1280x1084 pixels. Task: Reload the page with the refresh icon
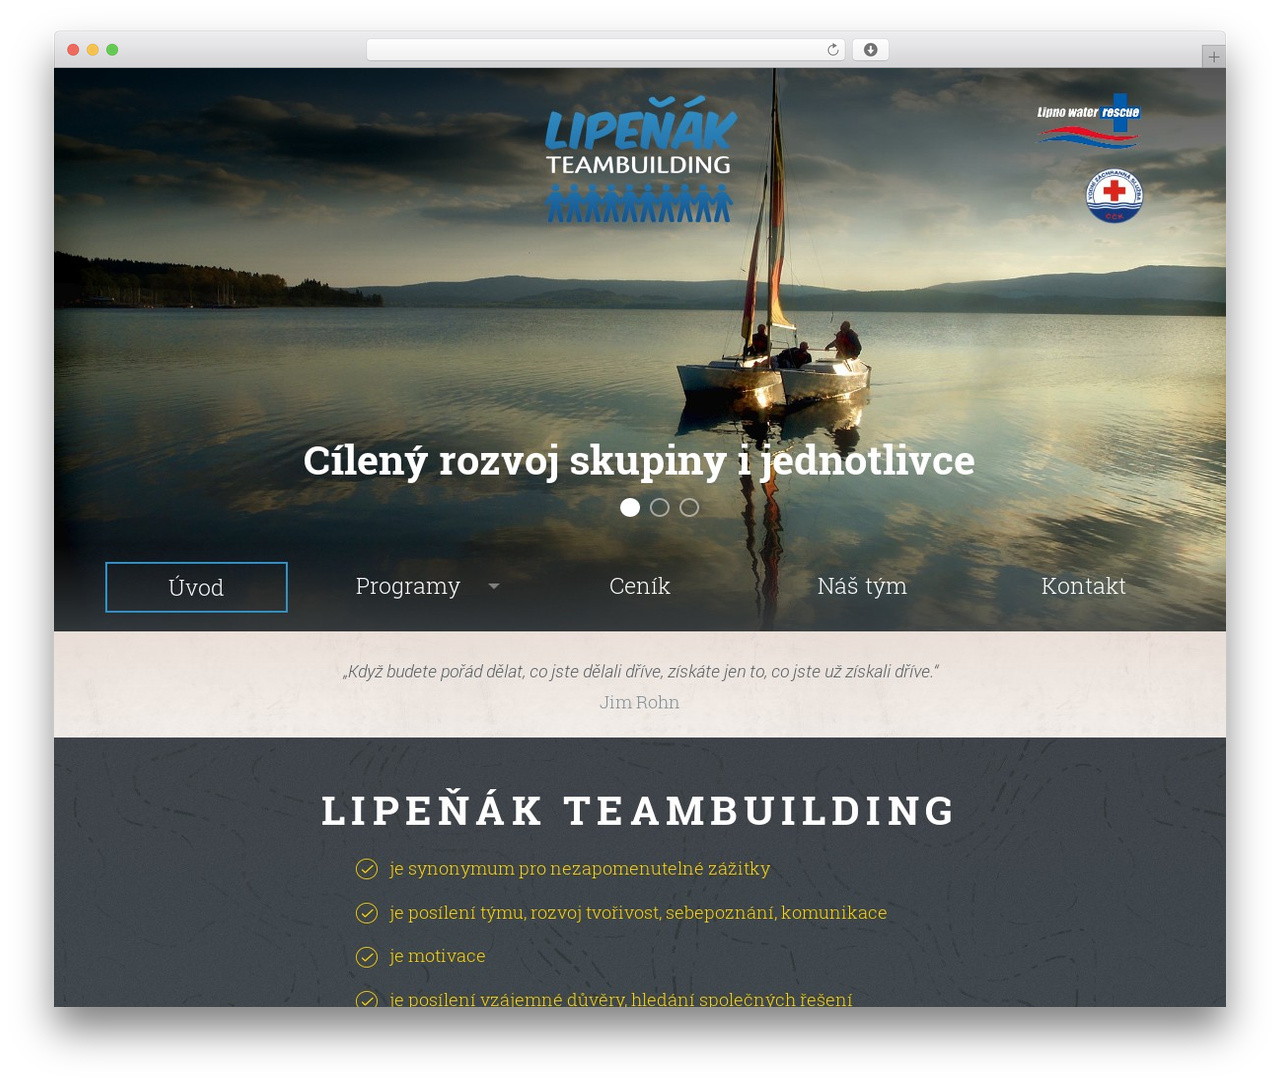832,50
